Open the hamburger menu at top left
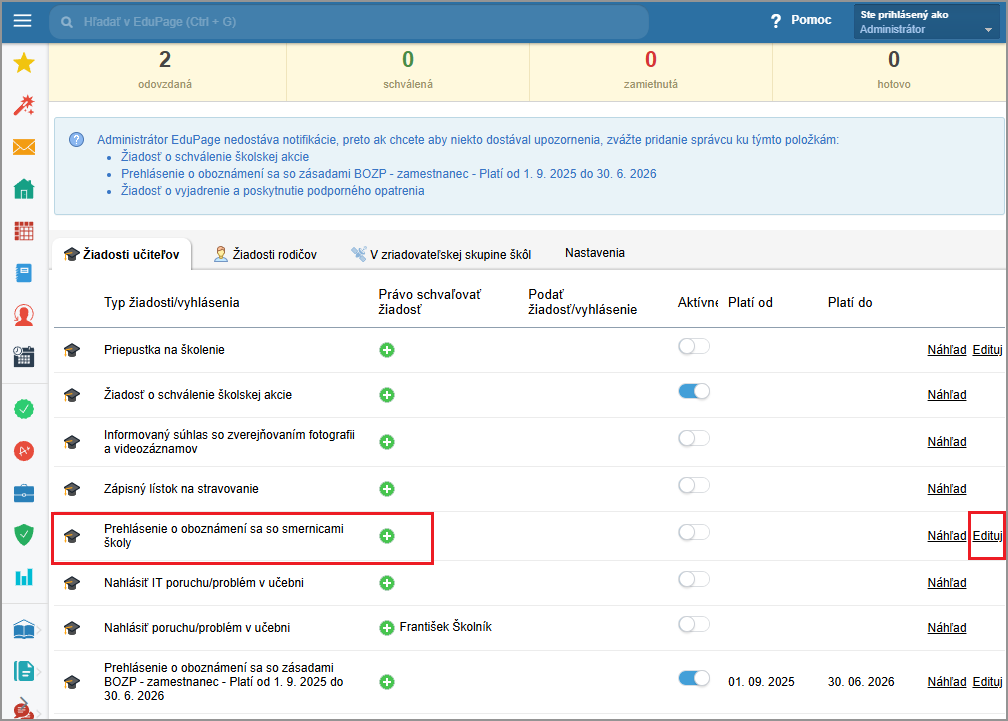Screen dimensions: 1008x721 22,21
